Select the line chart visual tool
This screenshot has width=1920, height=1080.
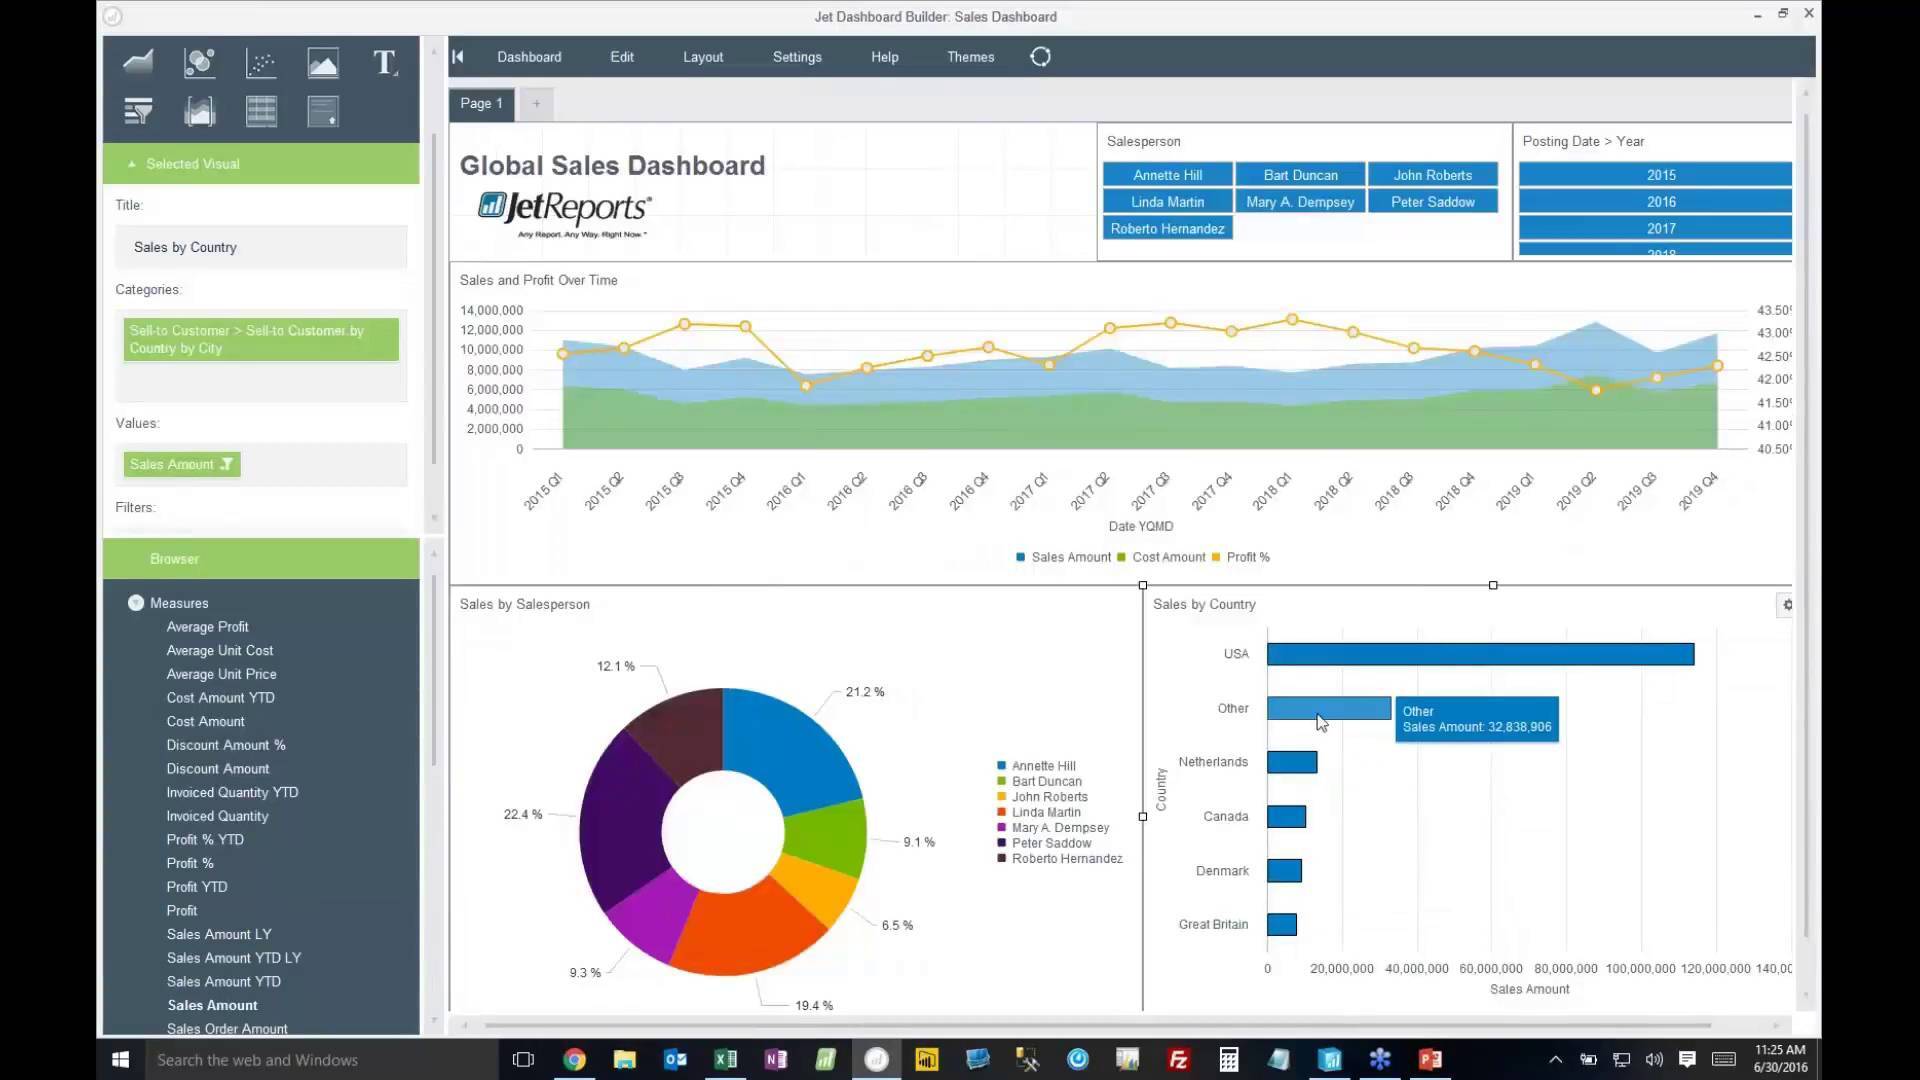coord(137,62)
